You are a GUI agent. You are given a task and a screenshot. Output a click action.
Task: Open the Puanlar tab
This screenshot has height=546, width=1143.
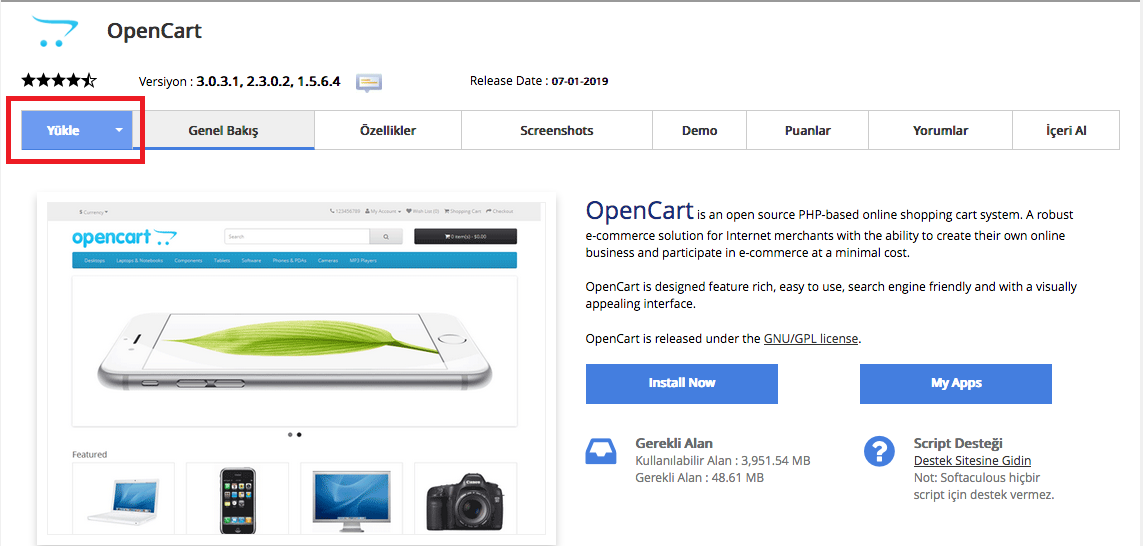(x=808, y=130)
